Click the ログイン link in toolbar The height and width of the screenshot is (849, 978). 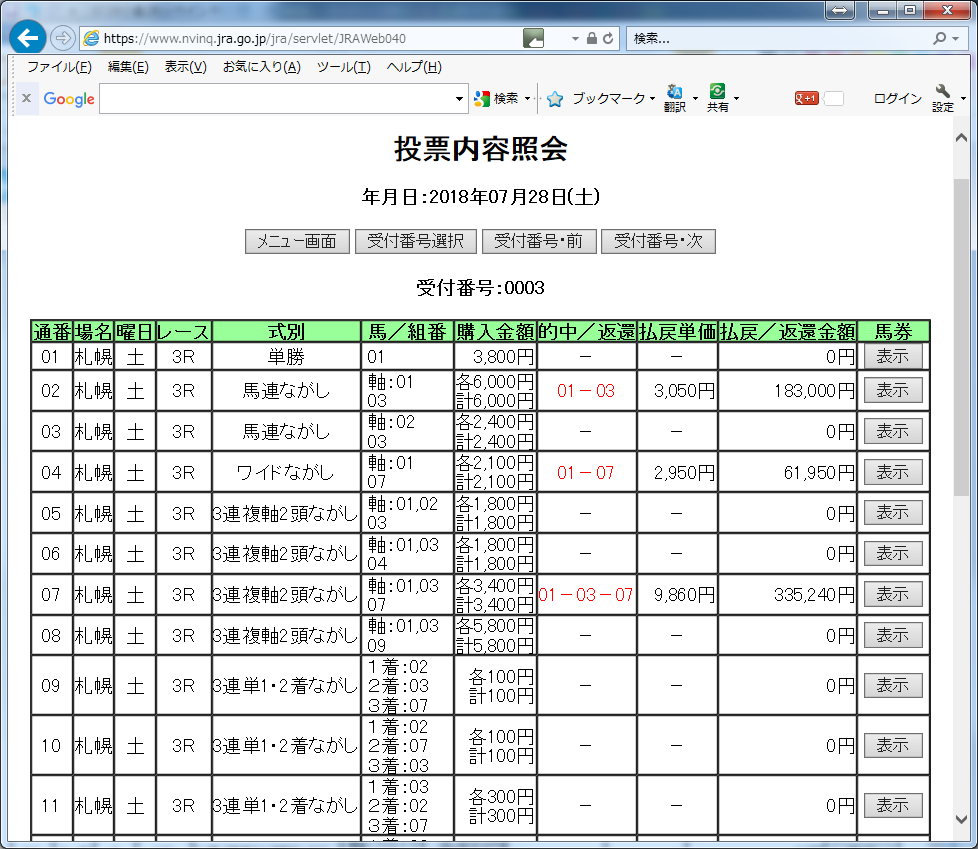pos(898,99)
